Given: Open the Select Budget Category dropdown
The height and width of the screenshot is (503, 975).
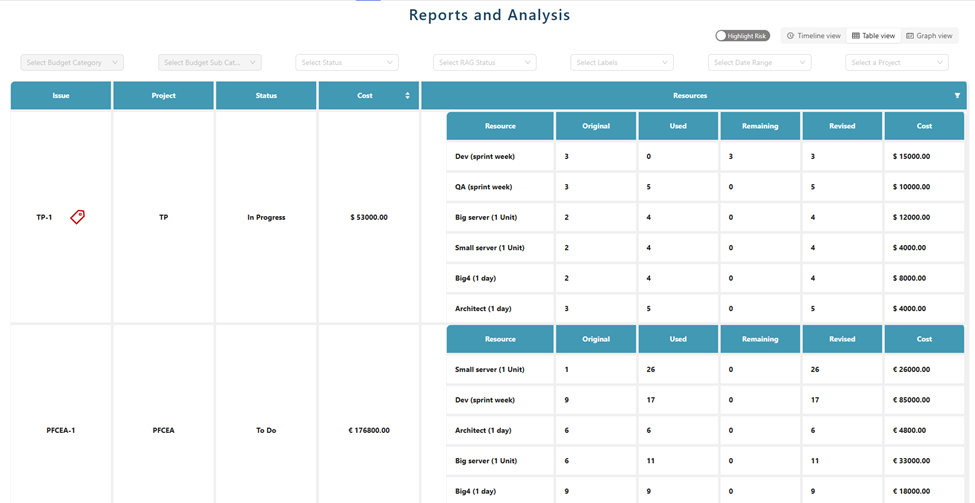Looking at the screenshot, I should pos(72,63).
